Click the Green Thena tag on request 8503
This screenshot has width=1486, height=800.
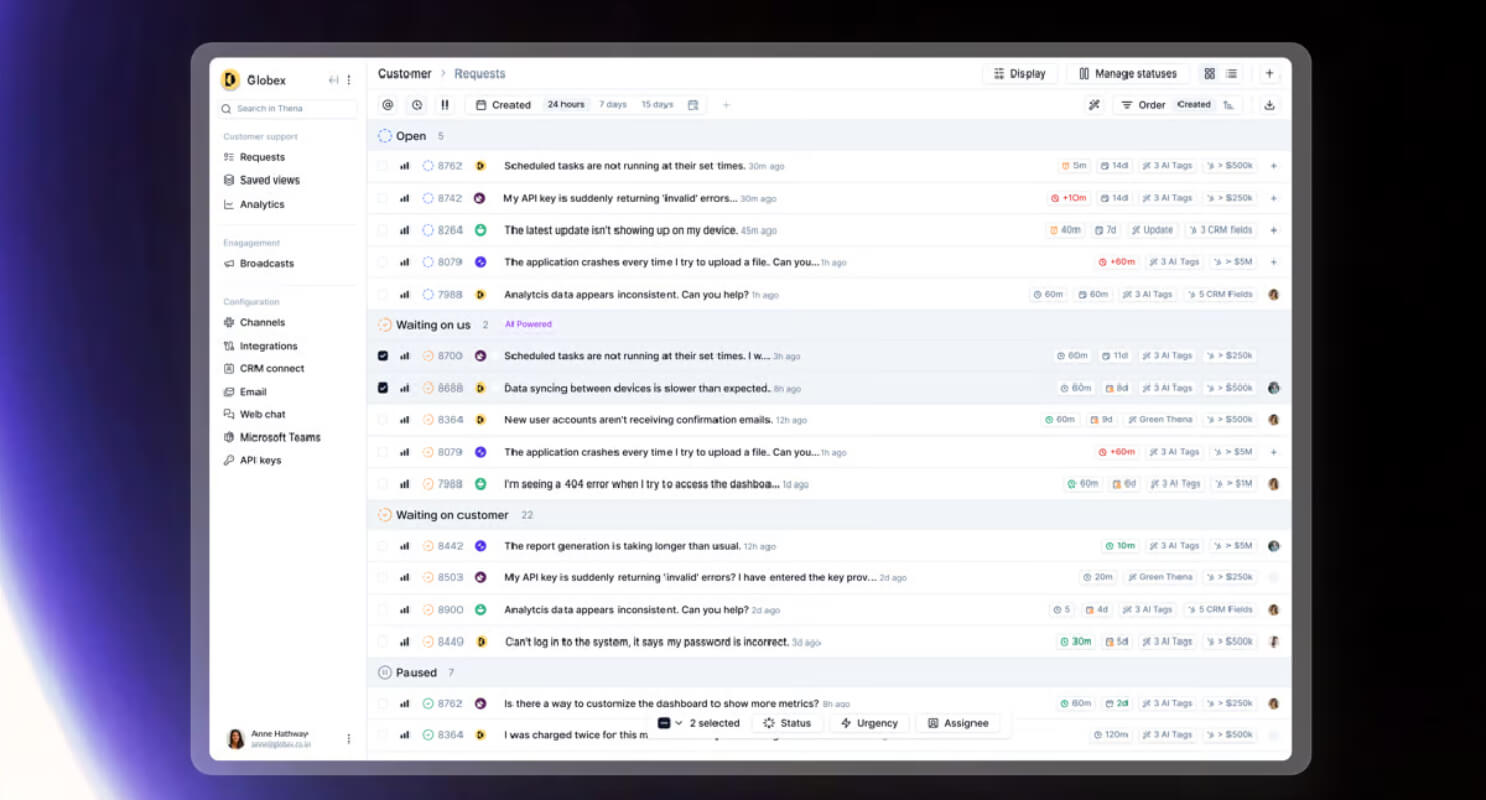tap(1160, 577)
